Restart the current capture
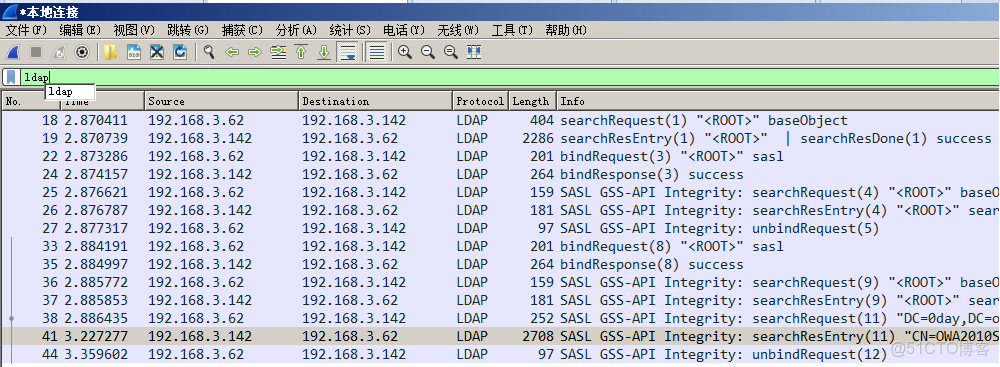 tap(59, 52)
